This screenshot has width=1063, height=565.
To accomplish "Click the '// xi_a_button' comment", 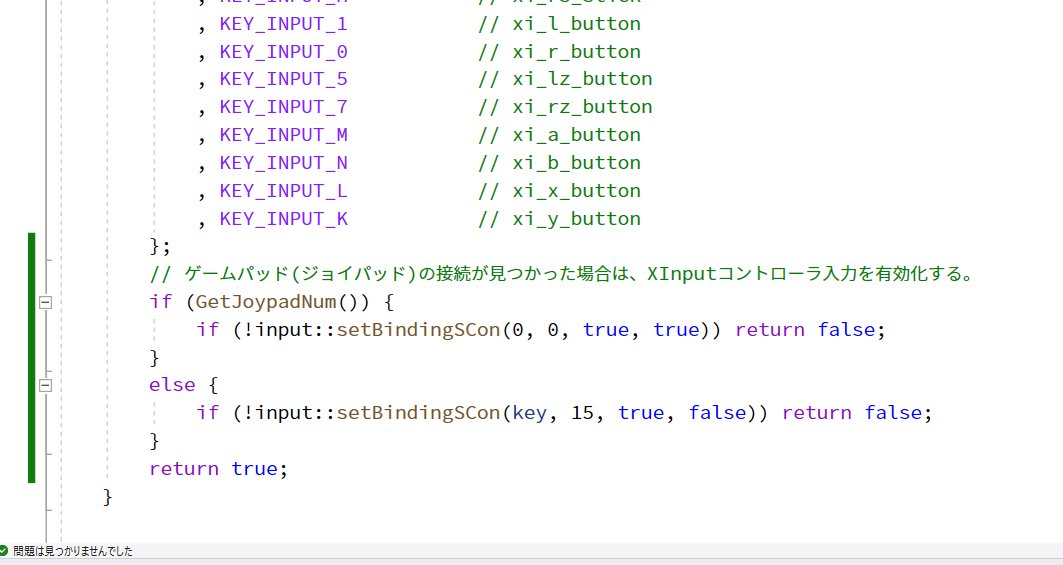I will tap(559, 135).
